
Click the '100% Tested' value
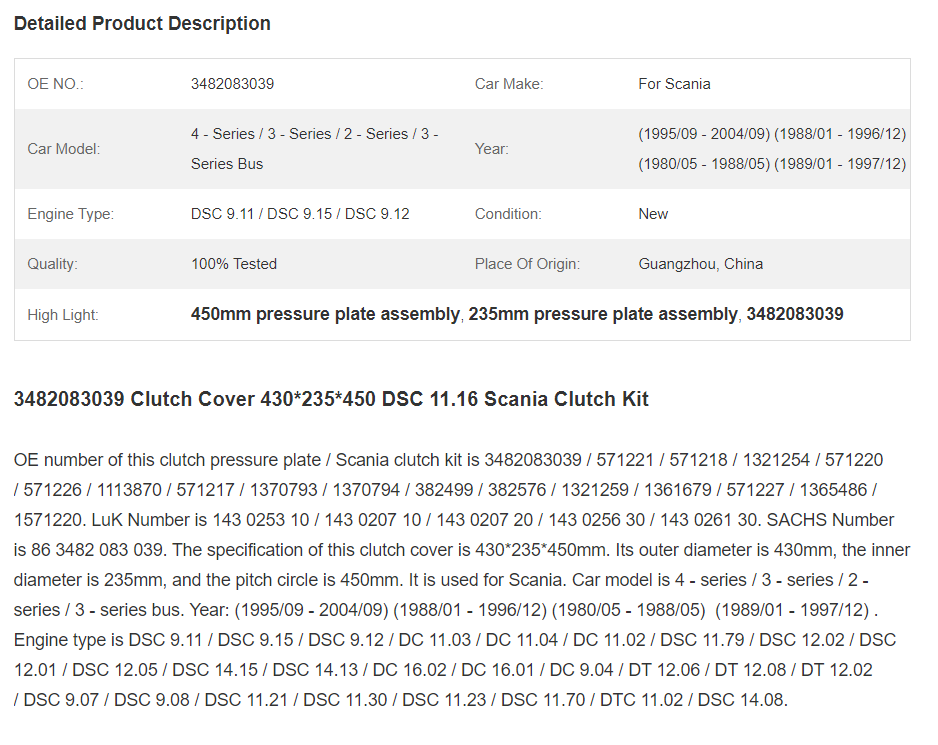click(233, 264)
